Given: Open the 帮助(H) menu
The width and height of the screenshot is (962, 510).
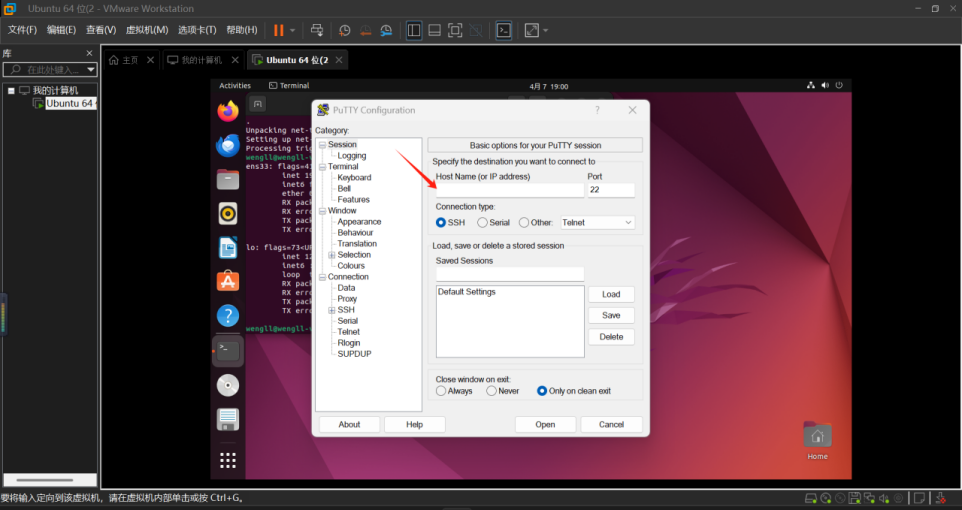Looking at the screenshot, I should 242,30.
